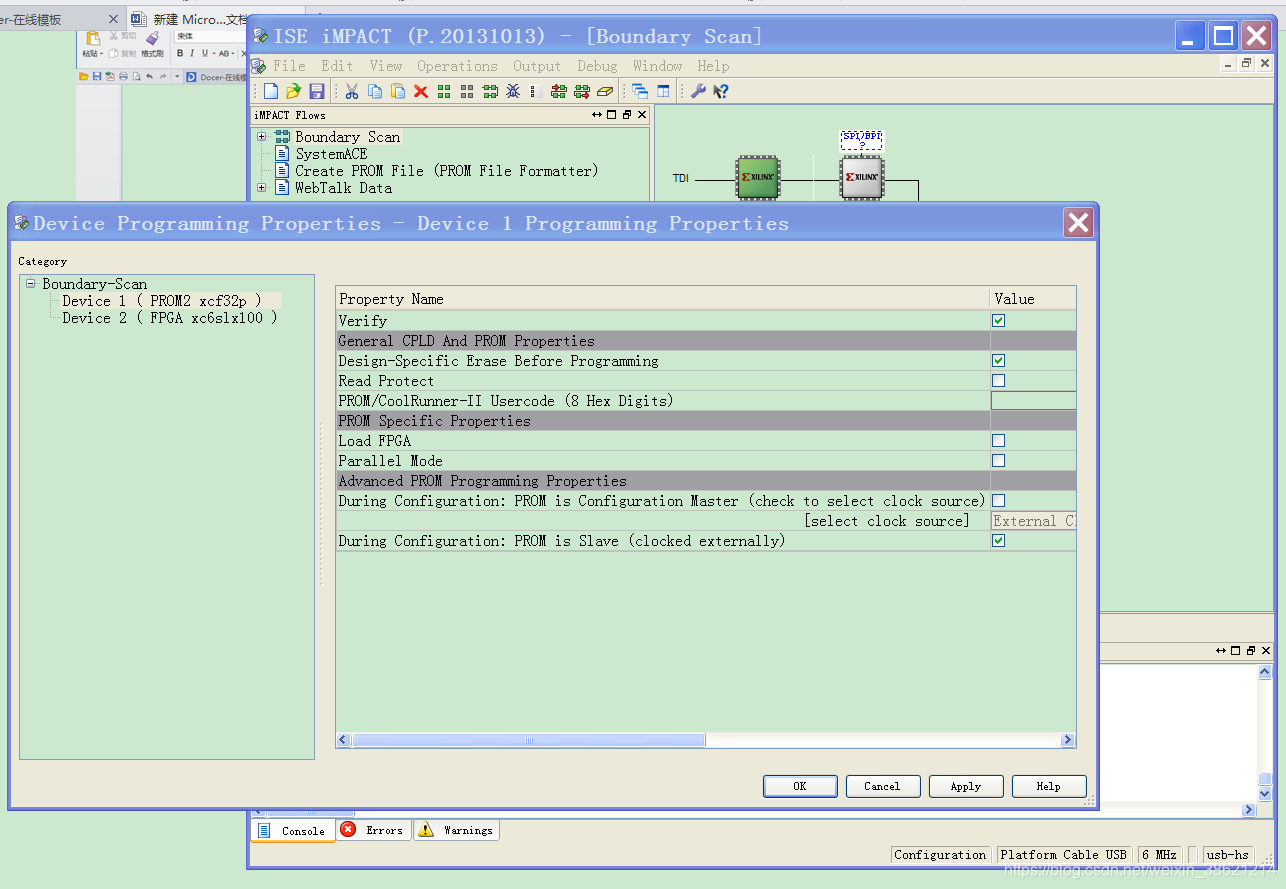Click the Docer icon in WPS tab bar
Viewport: 1286px width, 889px height.
(x=191, y=76)
